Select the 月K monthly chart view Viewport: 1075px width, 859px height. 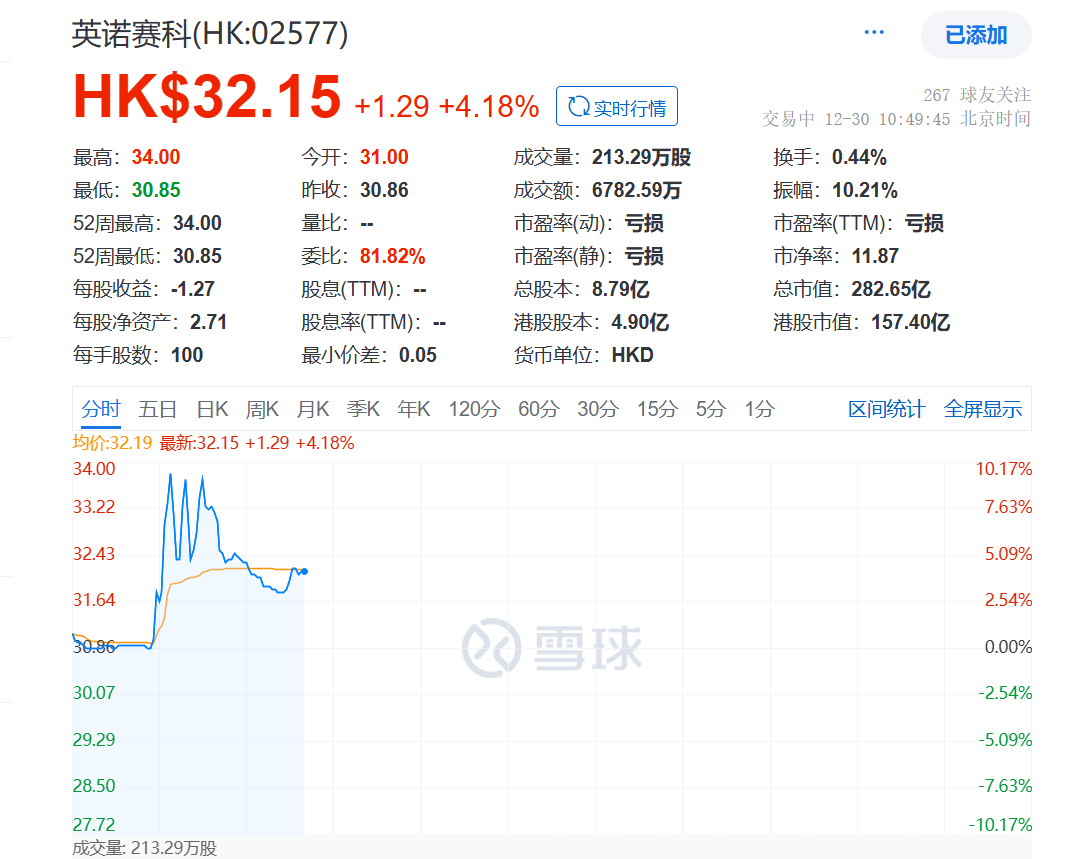click(312, 409)
